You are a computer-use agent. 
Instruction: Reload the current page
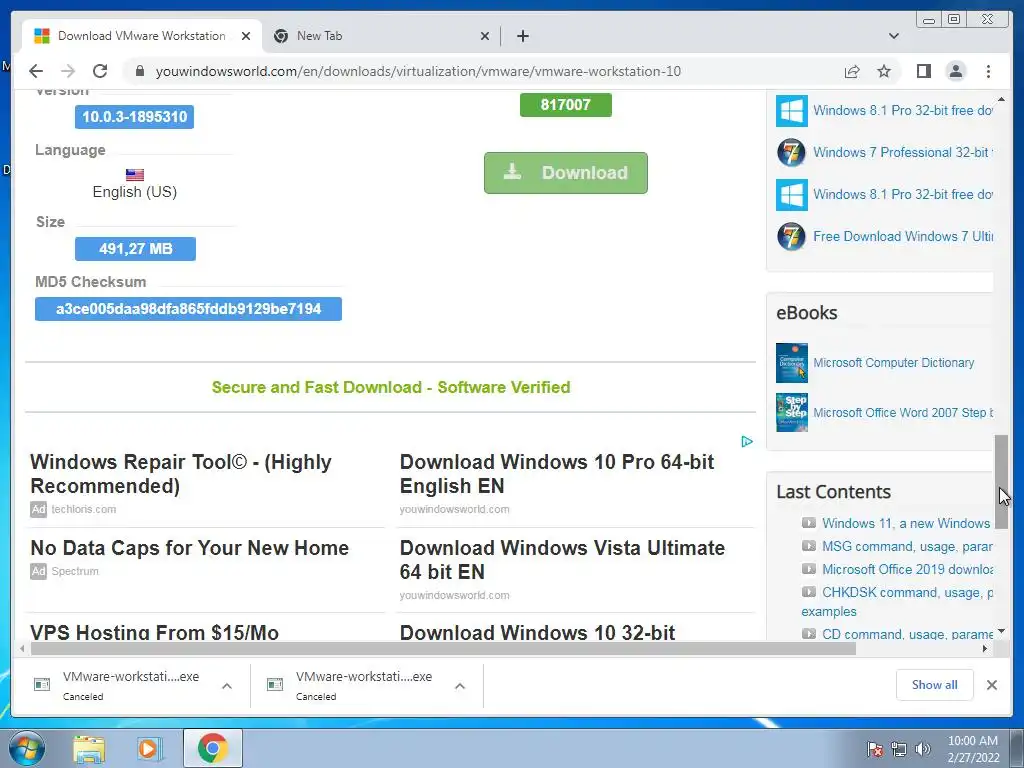[x=100, y=71]
